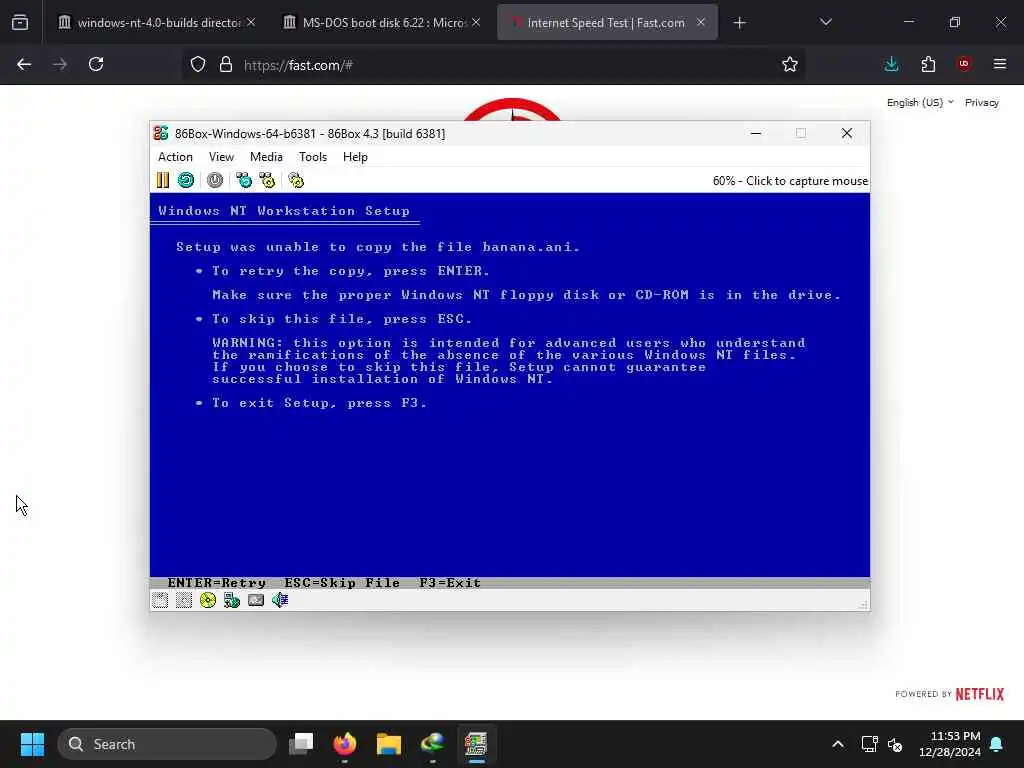The image size is (1024, 768).
Task: Open File Explorer from the taskbar
Action: click(x=389, y=744)
